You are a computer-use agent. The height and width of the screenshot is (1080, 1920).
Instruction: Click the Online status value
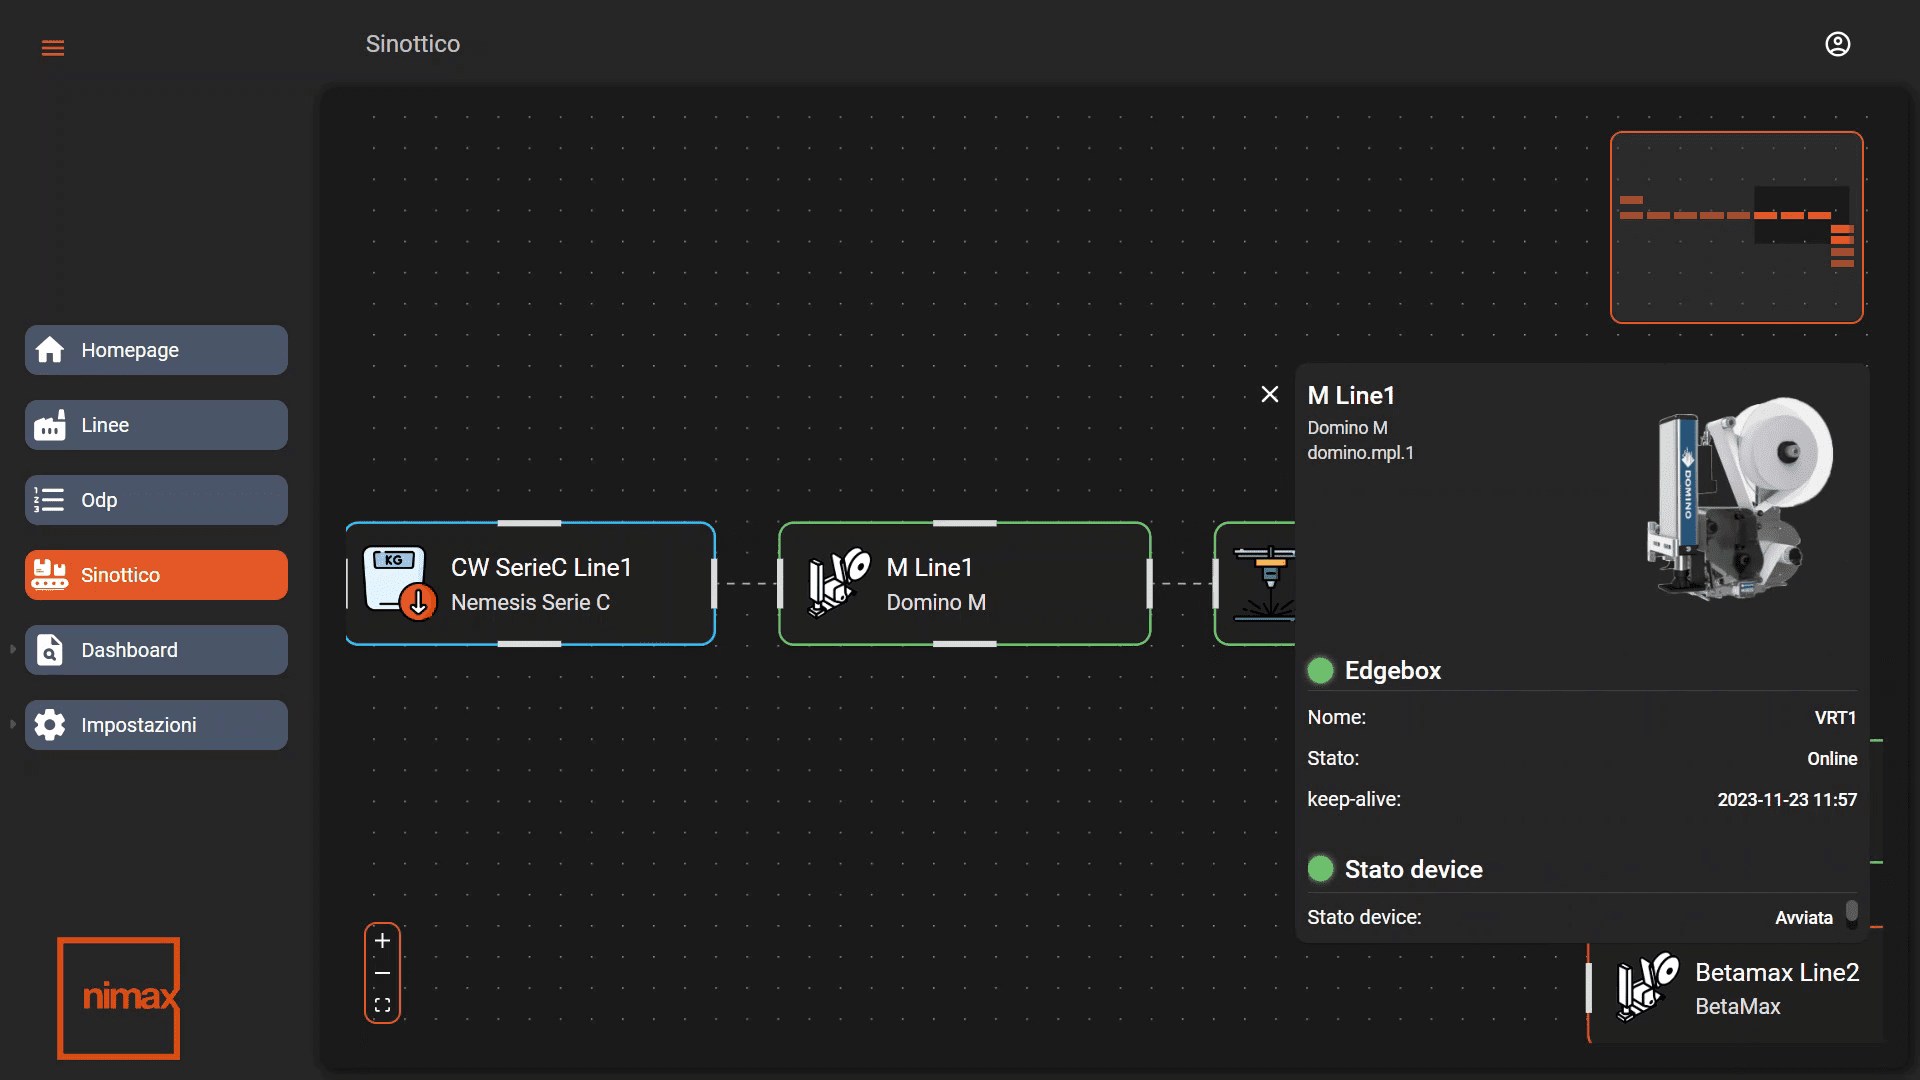pyautogui.click(x=1832, y=759)
